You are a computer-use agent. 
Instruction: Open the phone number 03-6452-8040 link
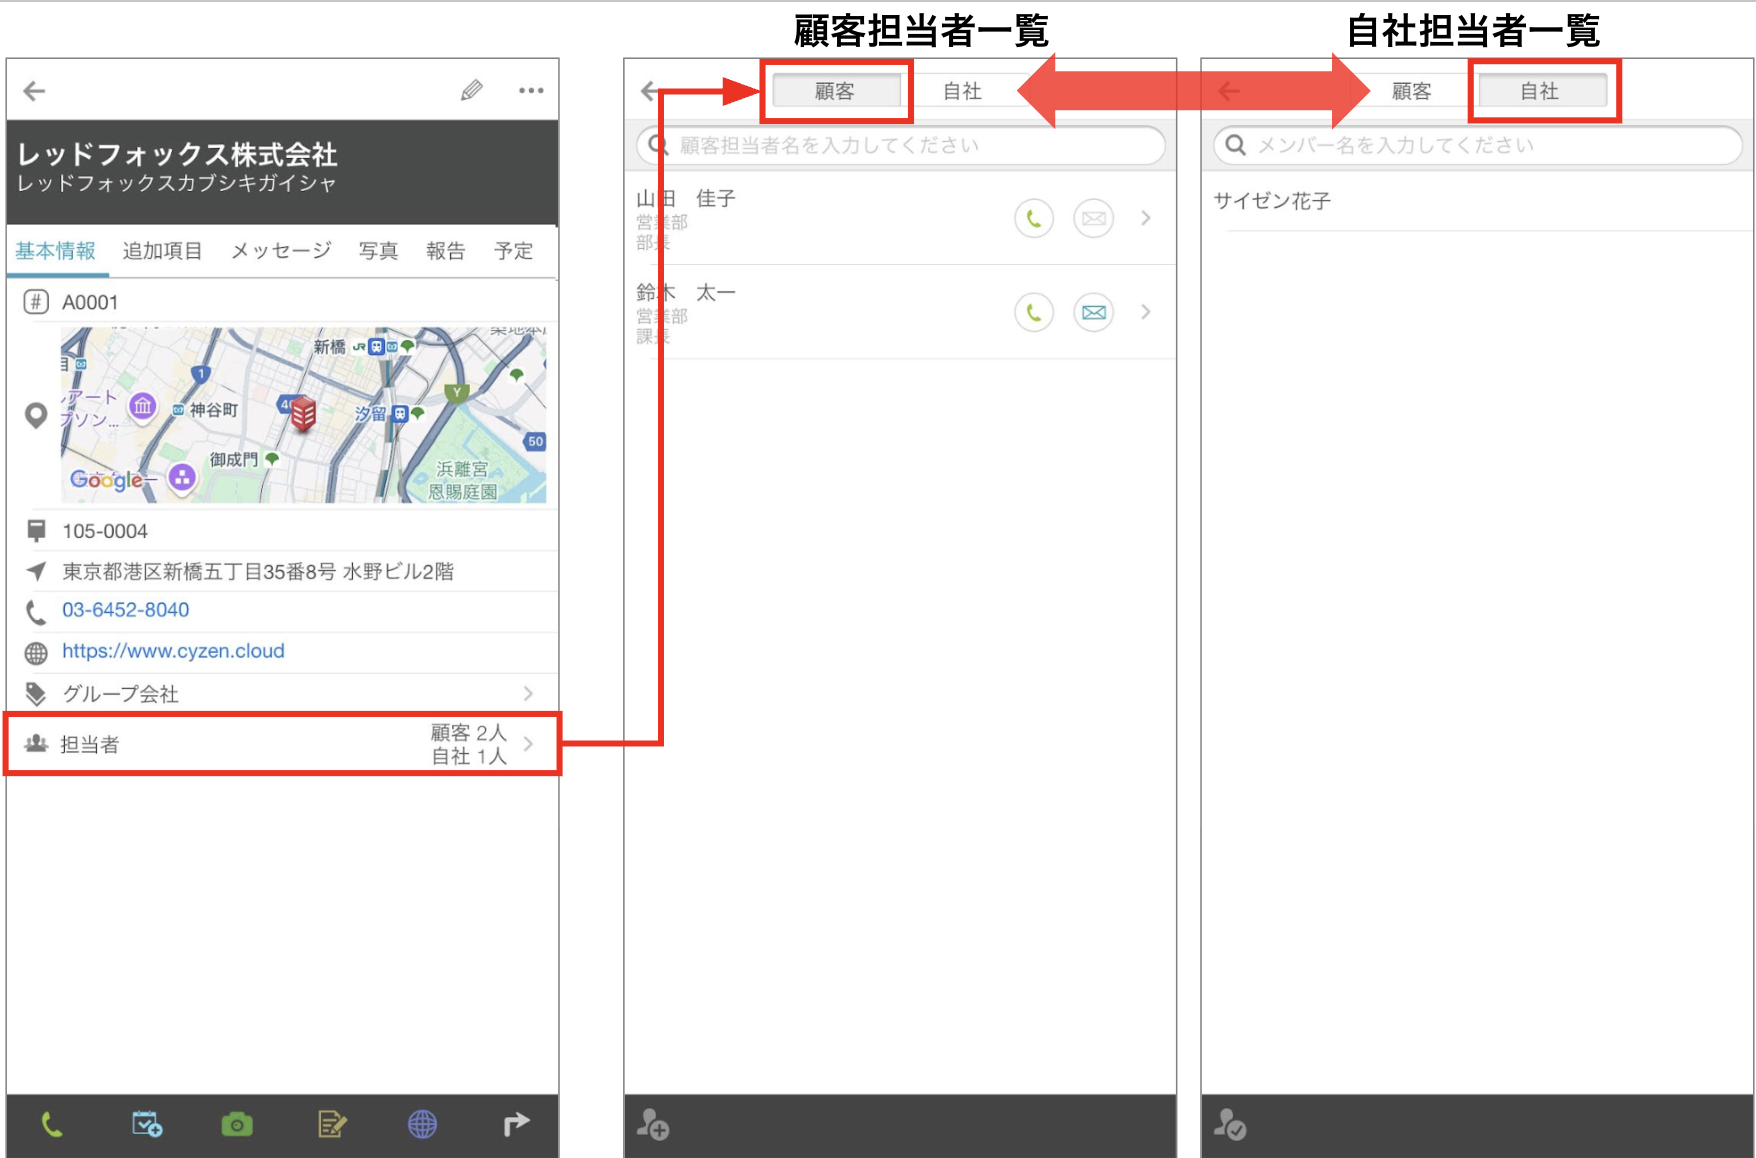(x=126, y=610)
